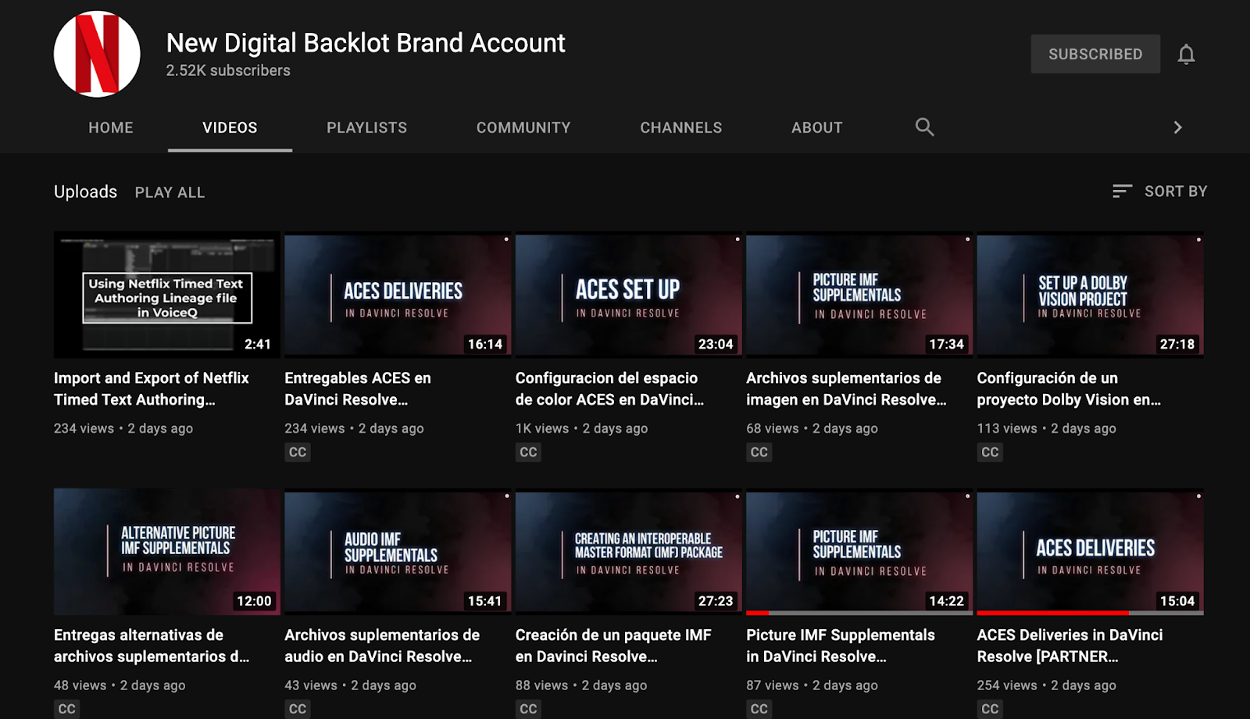Open the Creating an Interoperable Master Format thumbnail
The image size is (1250, 720).
[628, 552]
